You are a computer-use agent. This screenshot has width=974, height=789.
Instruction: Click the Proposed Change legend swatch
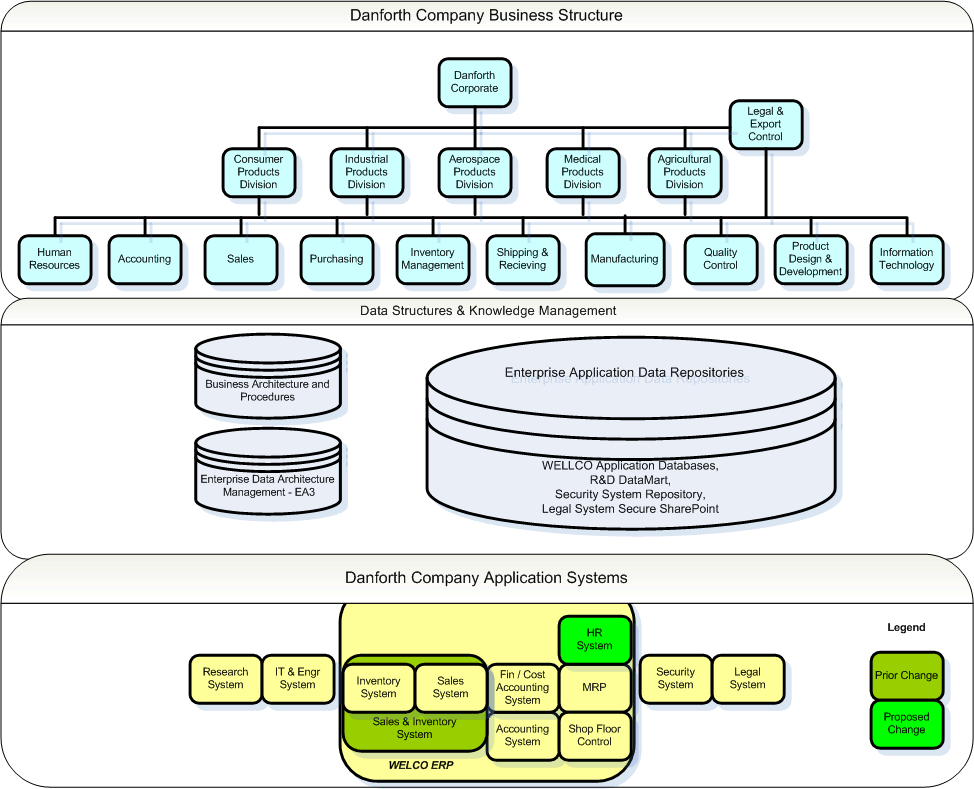(906, 723)
